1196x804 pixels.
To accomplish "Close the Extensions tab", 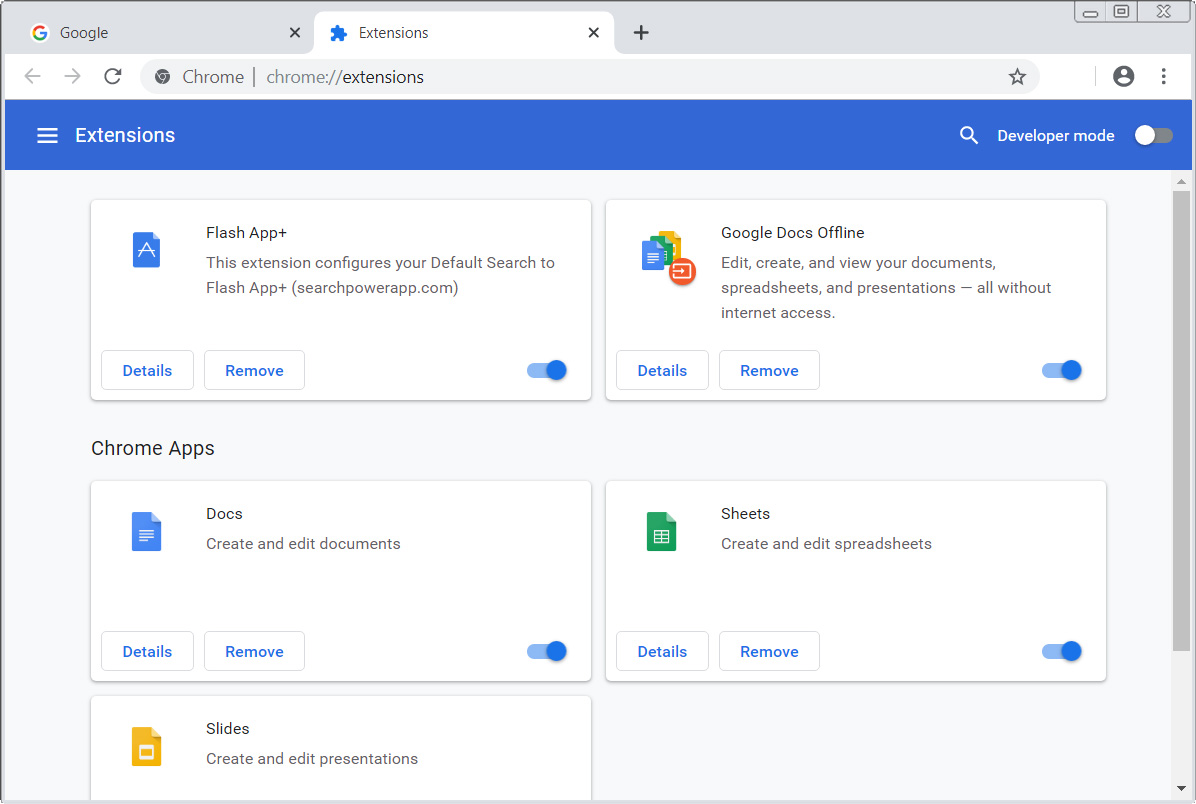I will [593, 33].
